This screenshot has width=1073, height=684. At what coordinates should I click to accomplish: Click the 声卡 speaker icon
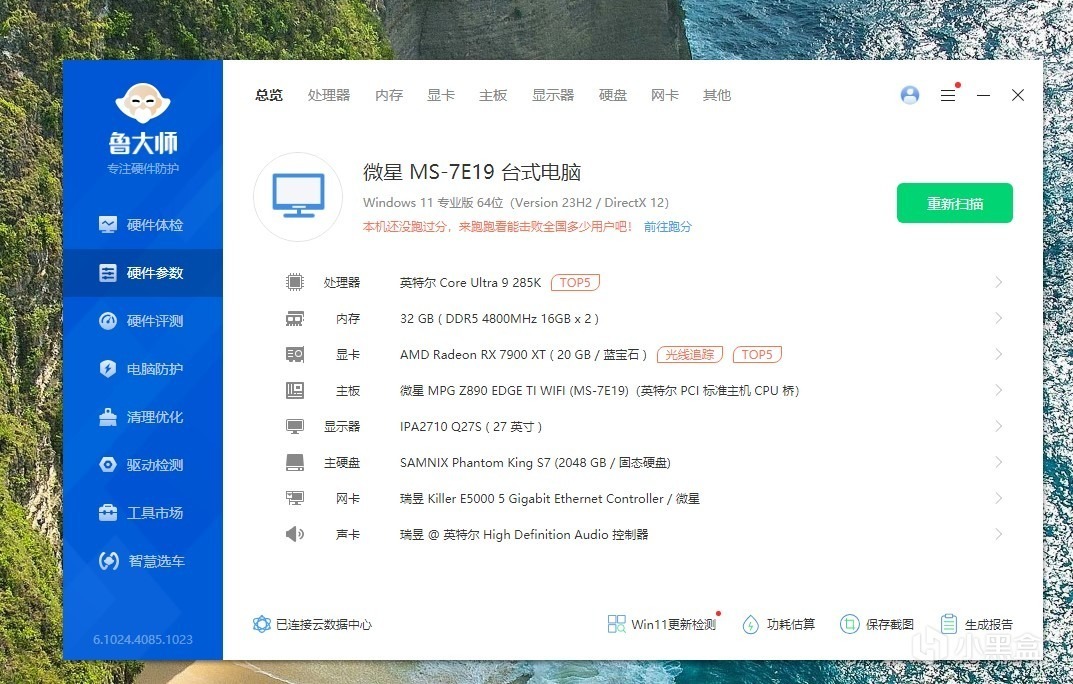pos(294,534)
